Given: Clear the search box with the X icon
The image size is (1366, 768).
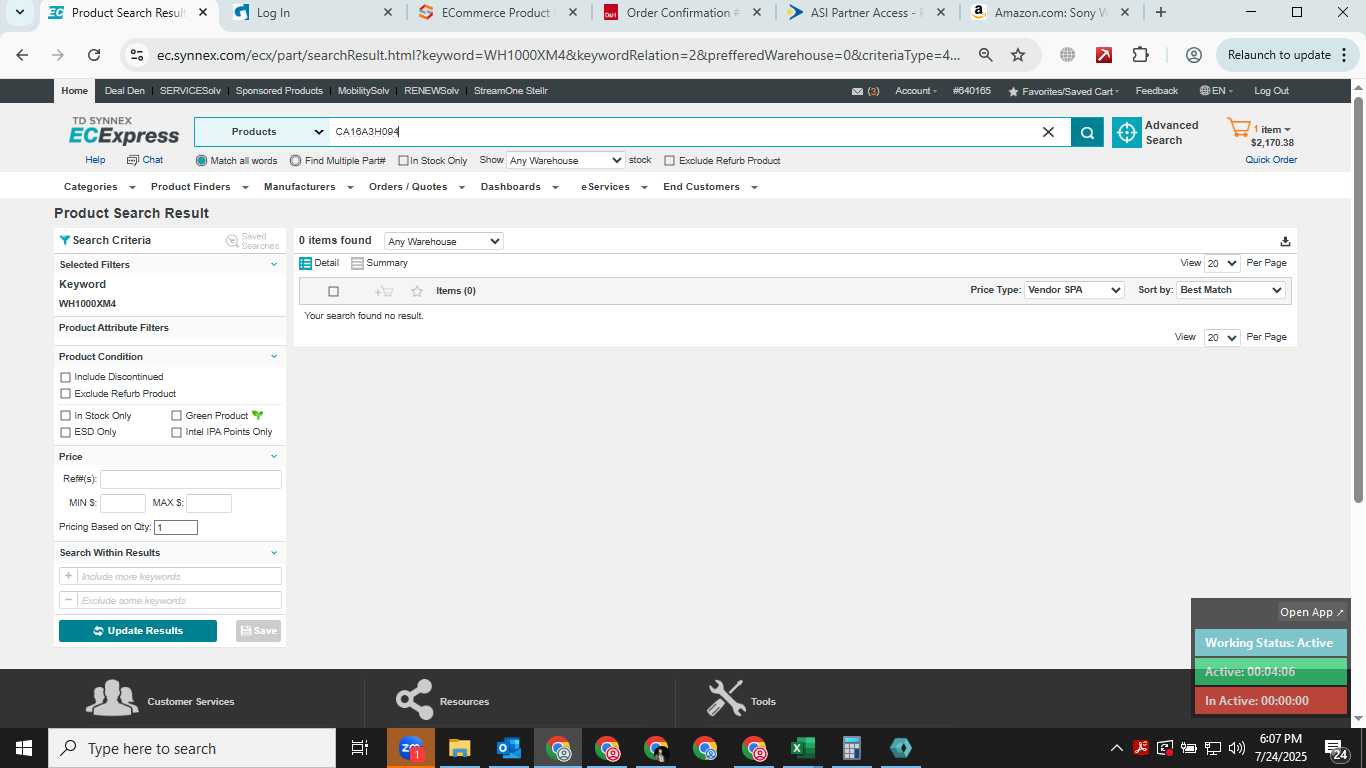Looking at the screenshot, I should pos(1048,132).
